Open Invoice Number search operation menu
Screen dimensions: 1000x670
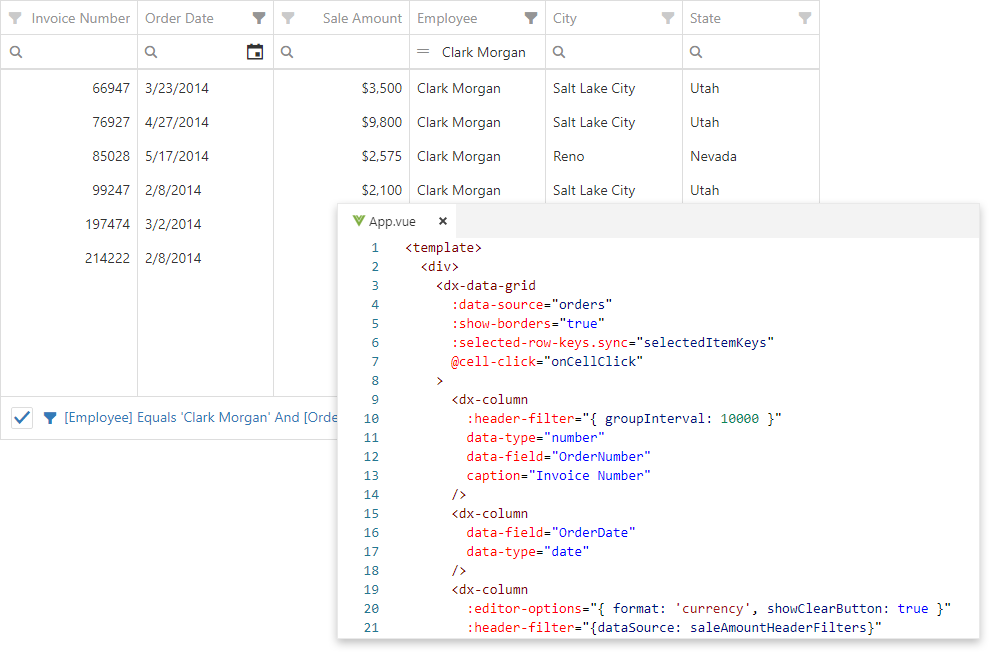(x=15, y=52)
